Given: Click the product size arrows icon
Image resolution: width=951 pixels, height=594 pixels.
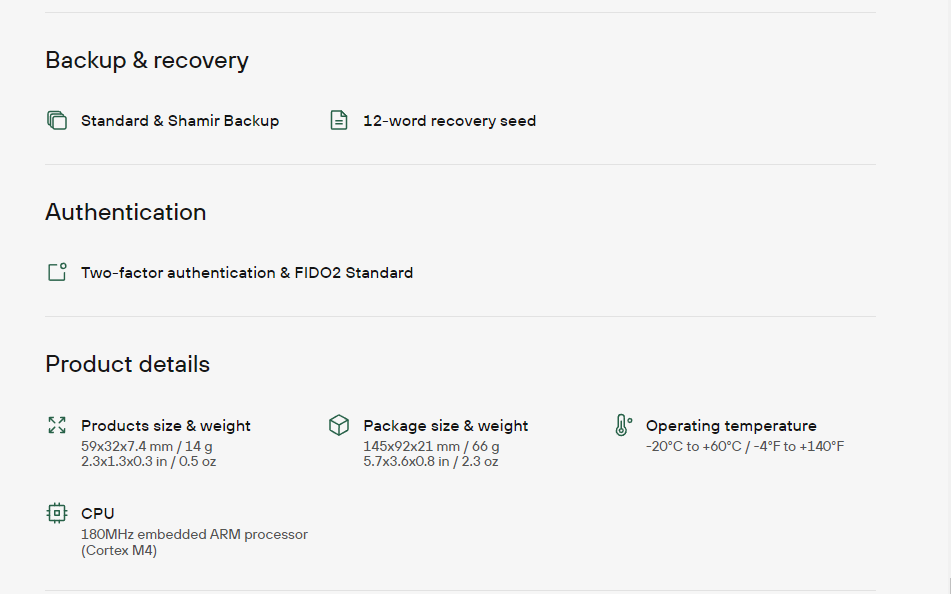Looking at the screenshot, I should (x=57, y=425).
